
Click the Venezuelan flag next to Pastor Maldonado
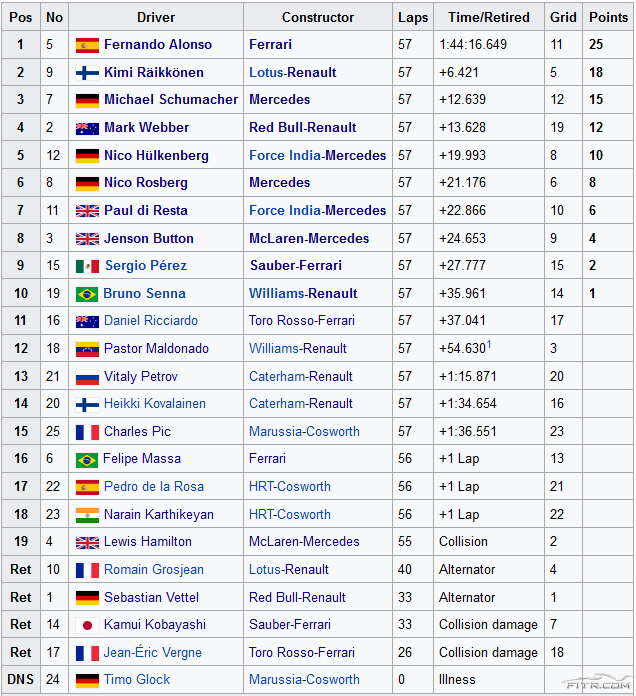tap(87, 349)
